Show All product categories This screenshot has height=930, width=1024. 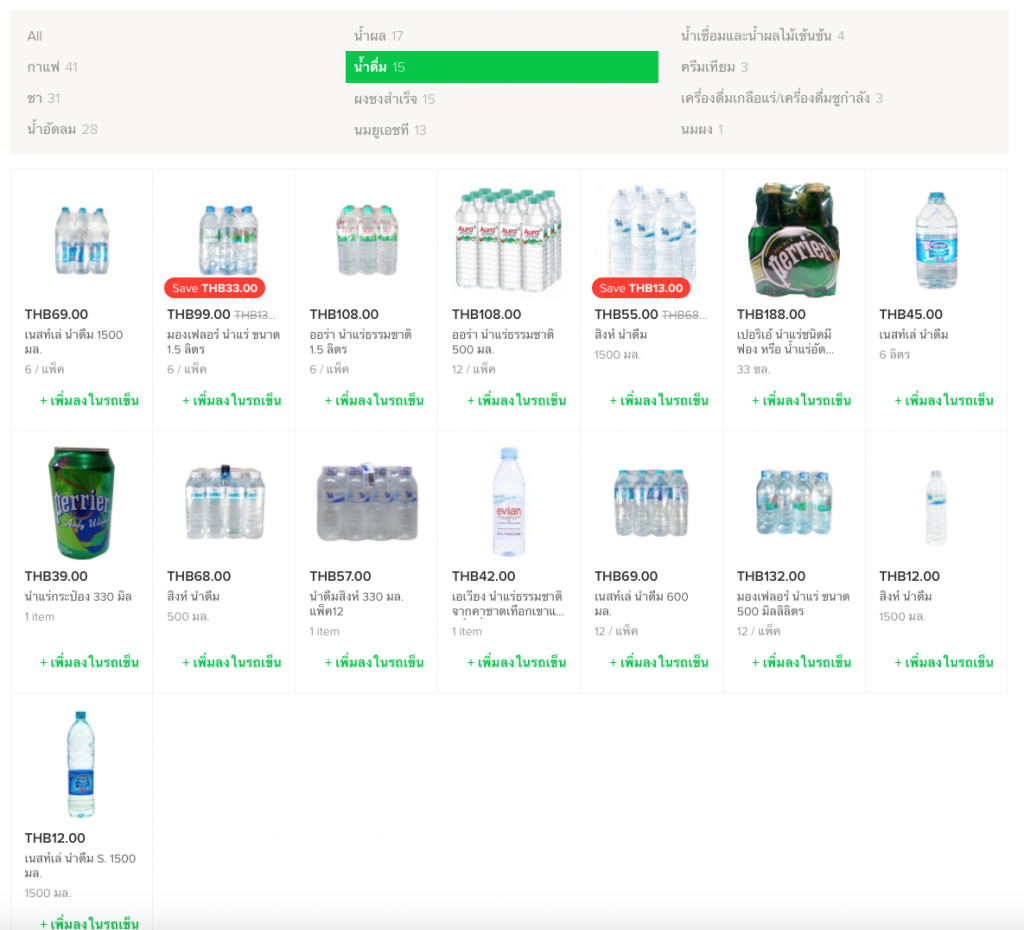coord(35,36)
